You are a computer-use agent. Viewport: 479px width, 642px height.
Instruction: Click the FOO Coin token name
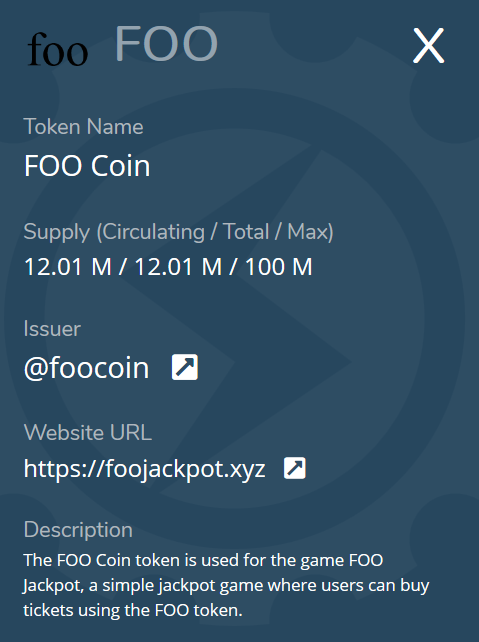pos(87,166)
